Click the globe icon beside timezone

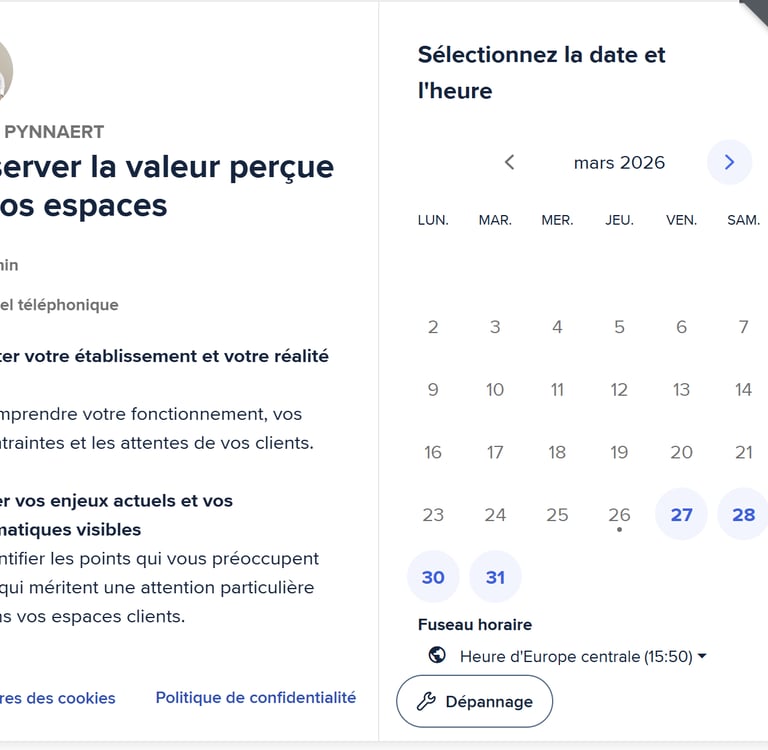coord(437,655)
